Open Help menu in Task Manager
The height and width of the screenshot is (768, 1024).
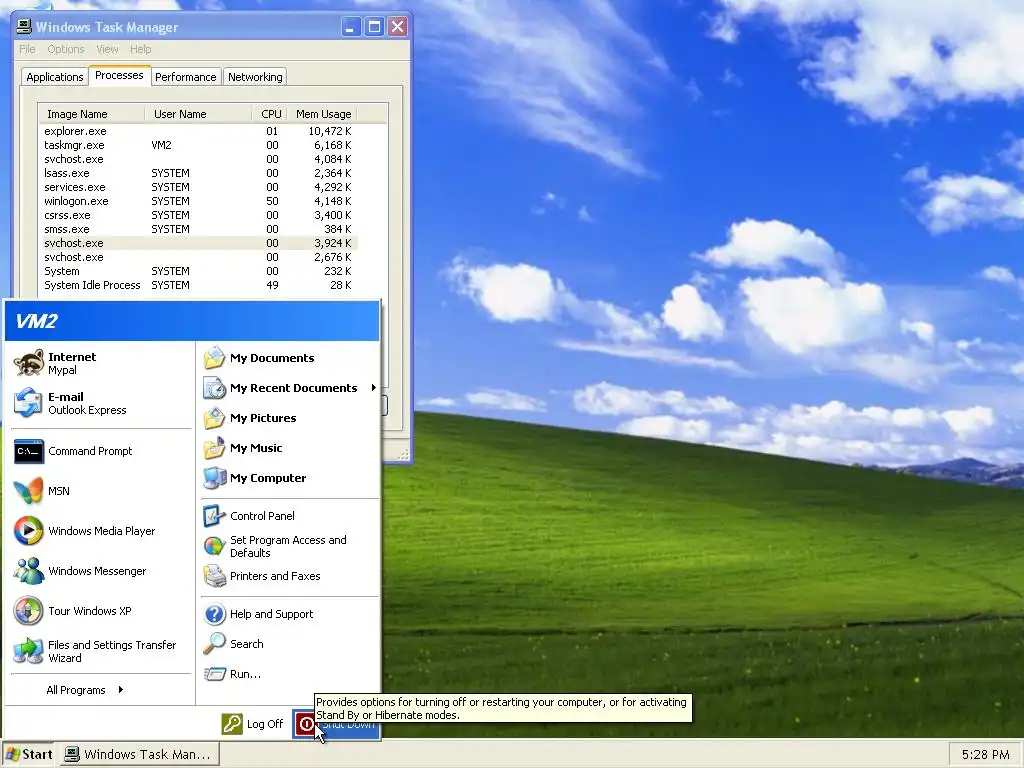pos(140,49)
